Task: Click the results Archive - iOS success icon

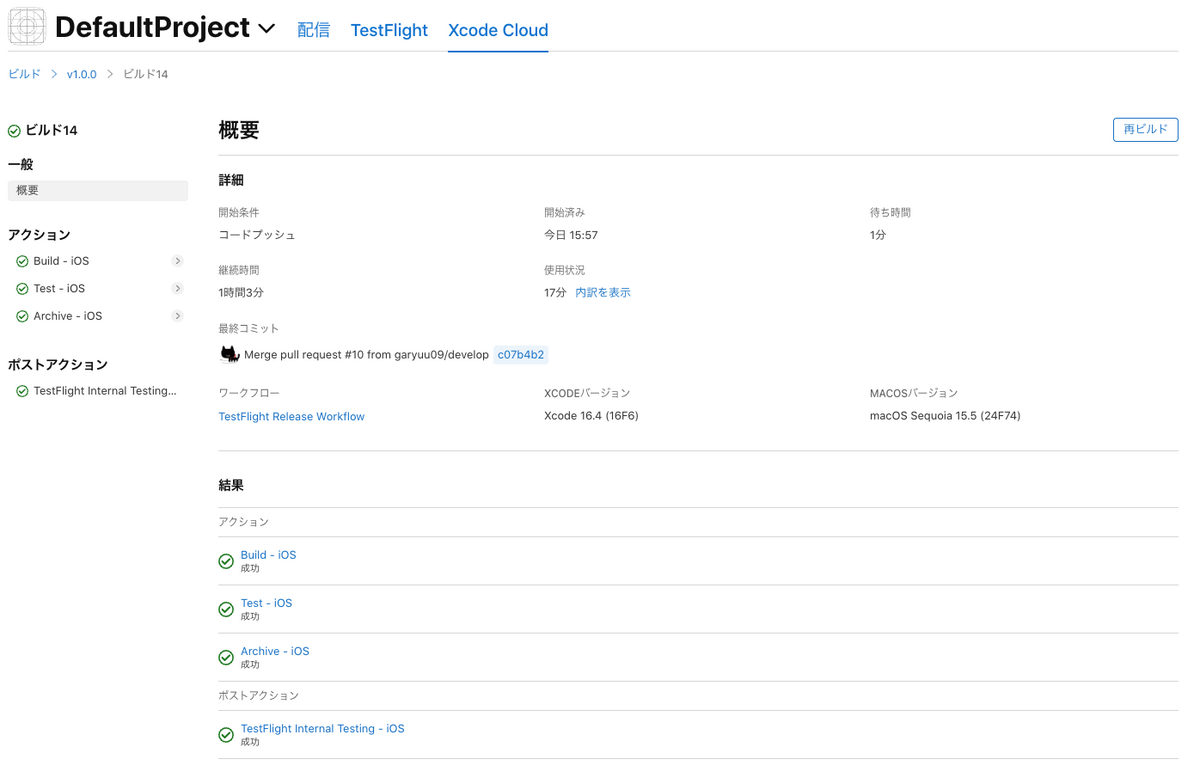Action: click(x=226, y=657)
